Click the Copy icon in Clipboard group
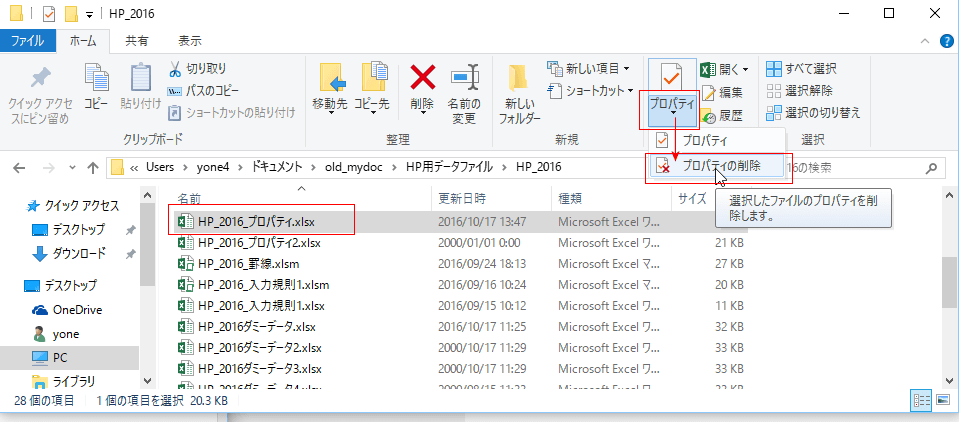The width and height of the screenshot is (959, 422). tap(96, 78)
